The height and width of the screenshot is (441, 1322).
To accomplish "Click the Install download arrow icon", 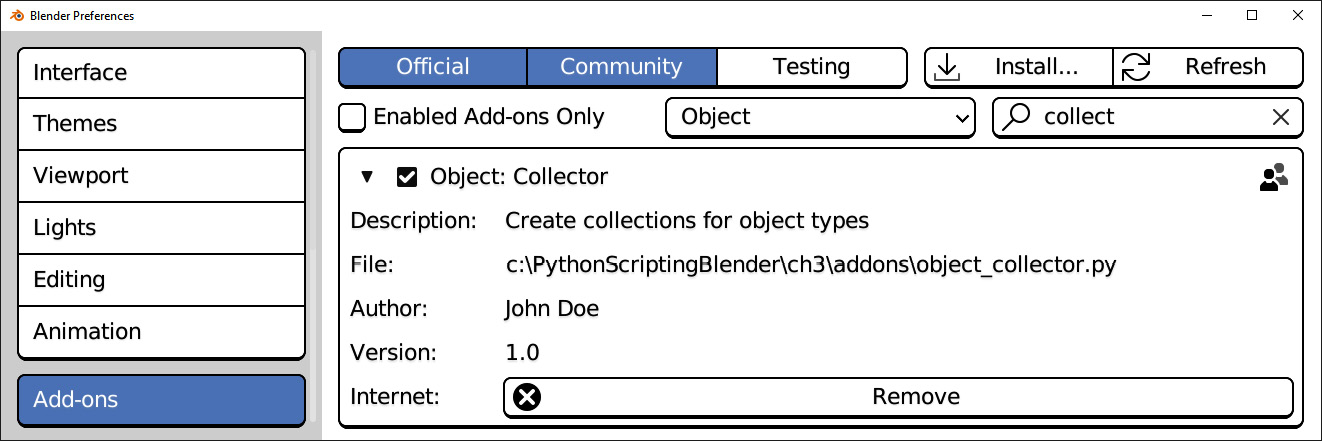I will [946, 67].
